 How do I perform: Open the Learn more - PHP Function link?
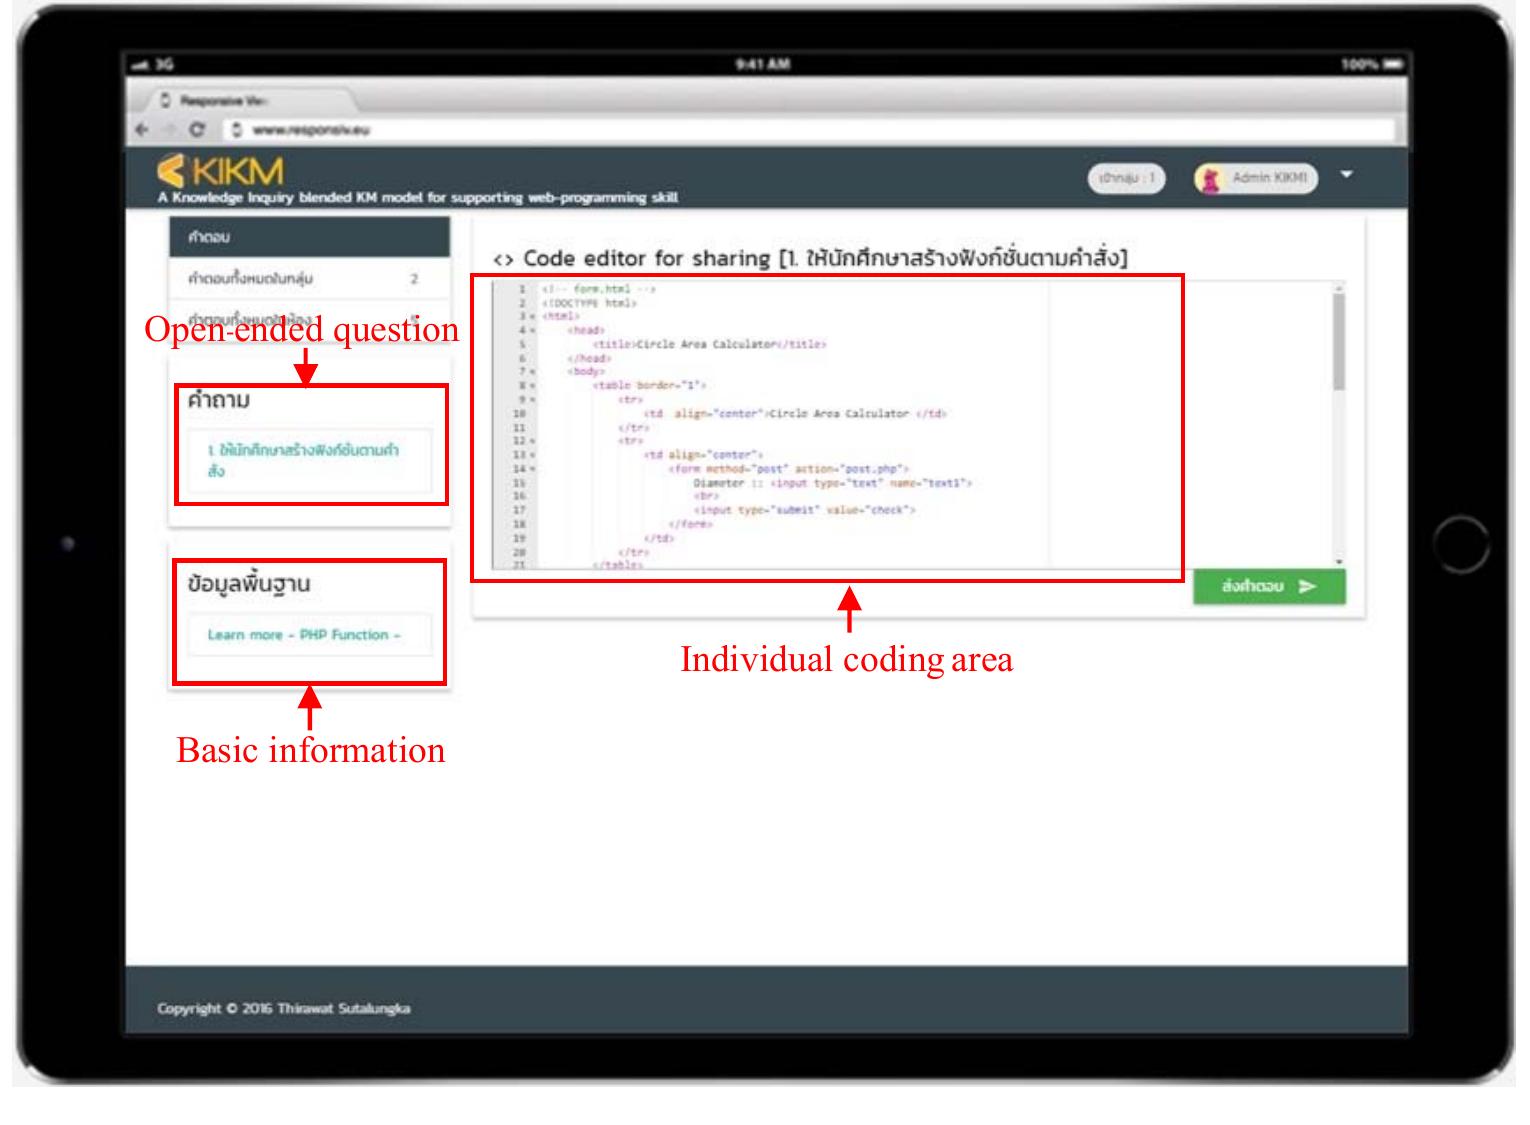pyautogui.click(x=304, y=635)
